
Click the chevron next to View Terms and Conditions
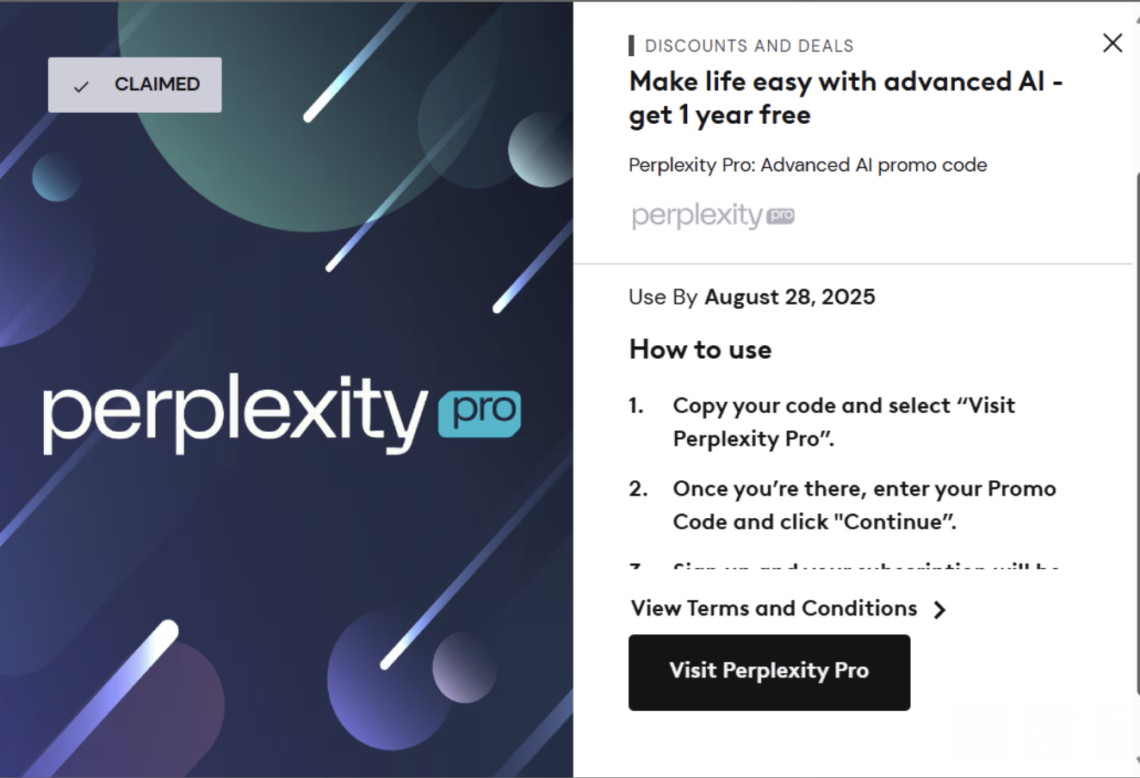coord(939,609)
